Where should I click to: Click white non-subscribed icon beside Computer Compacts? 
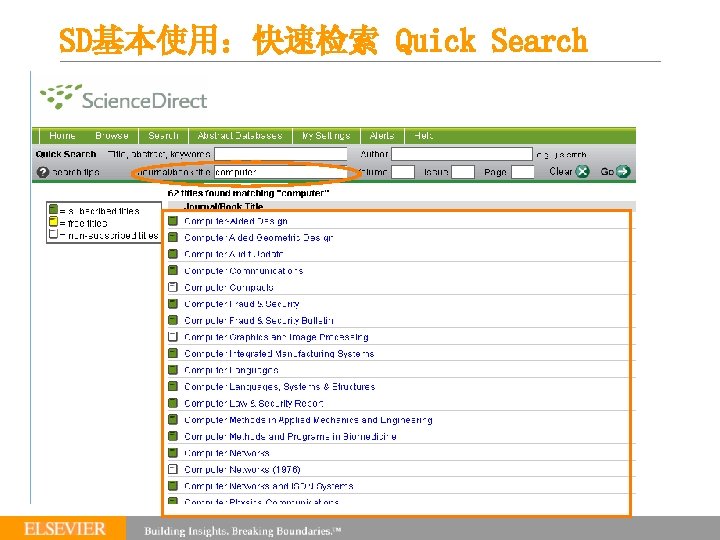pyautogui.click(x=173, y=287)
